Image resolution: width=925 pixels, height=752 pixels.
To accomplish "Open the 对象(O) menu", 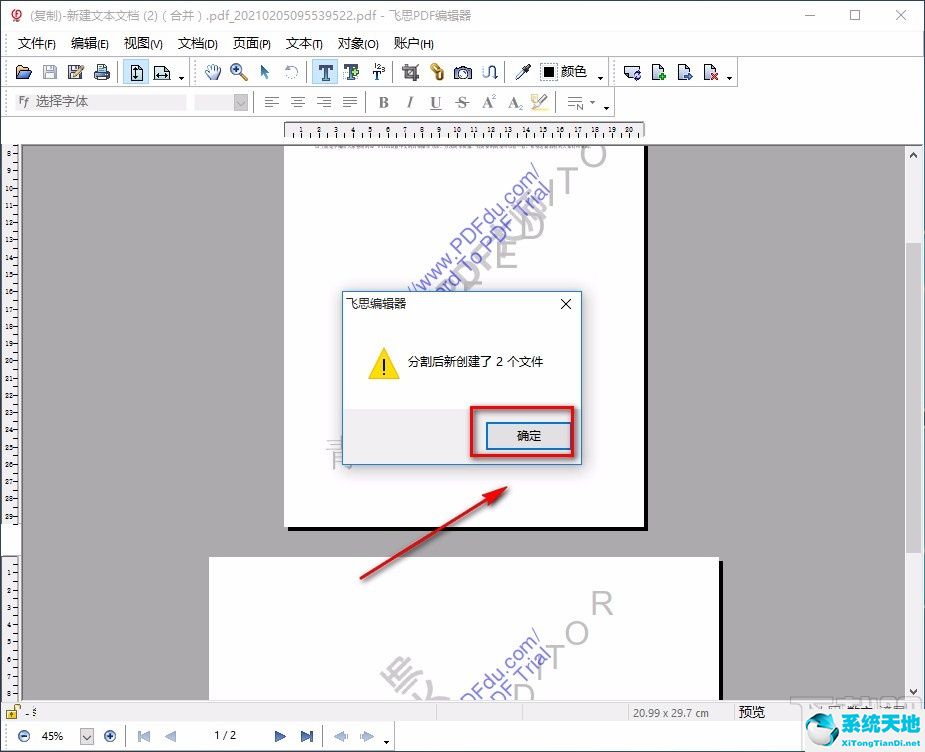I will pos(358,44).
